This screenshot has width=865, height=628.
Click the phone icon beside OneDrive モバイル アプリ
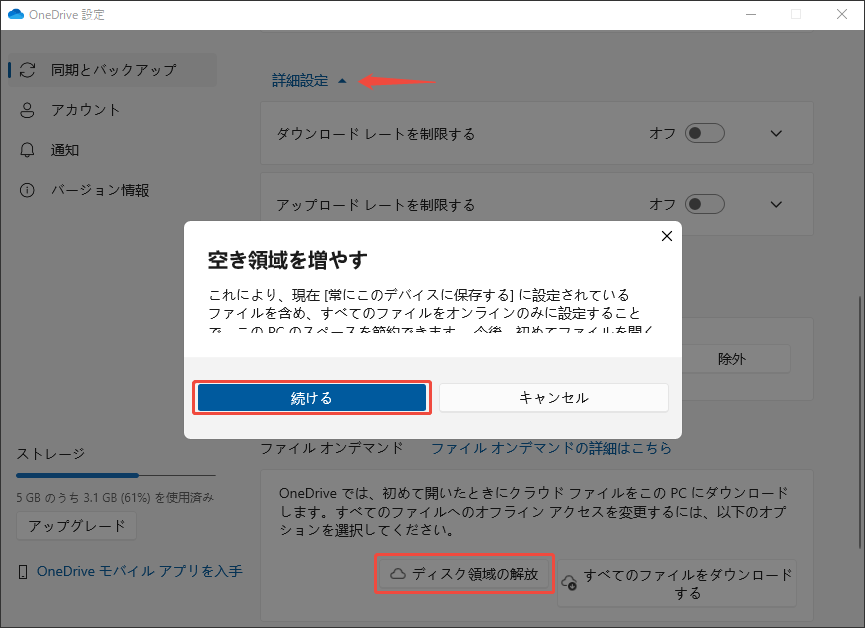click(x=23, y=572)
